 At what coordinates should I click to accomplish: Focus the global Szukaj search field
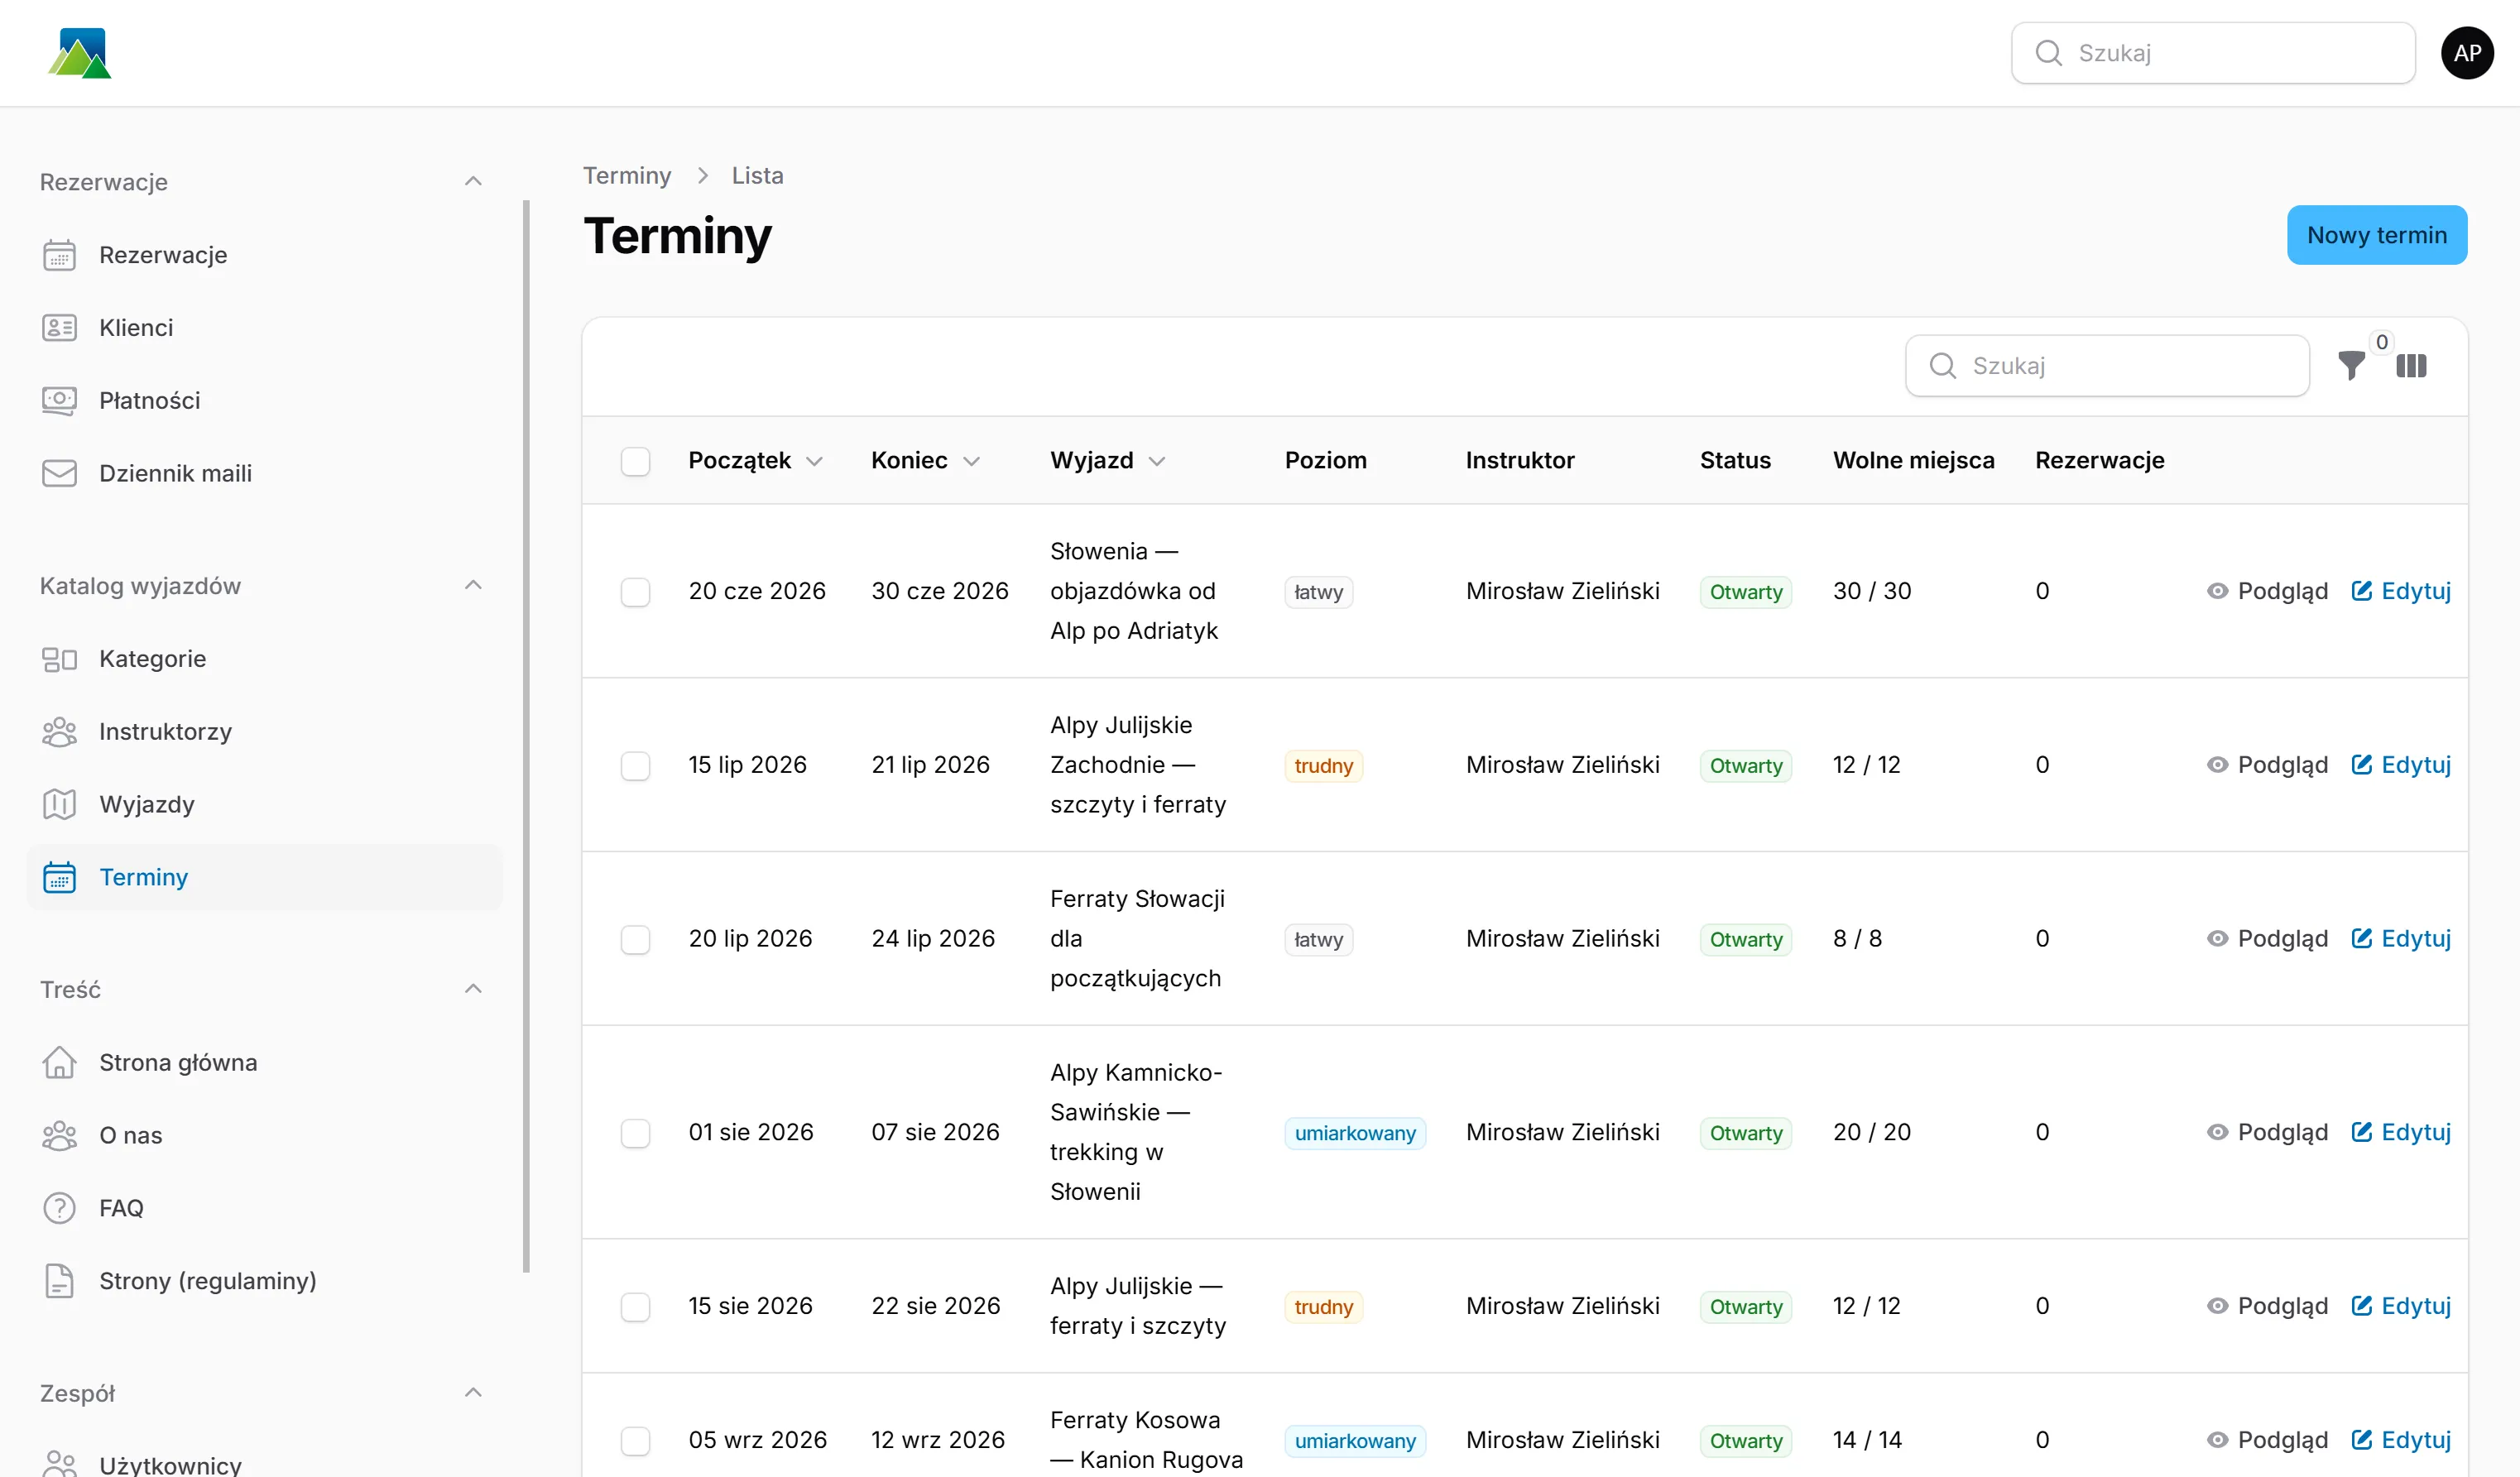click(x=2213, y=53)
